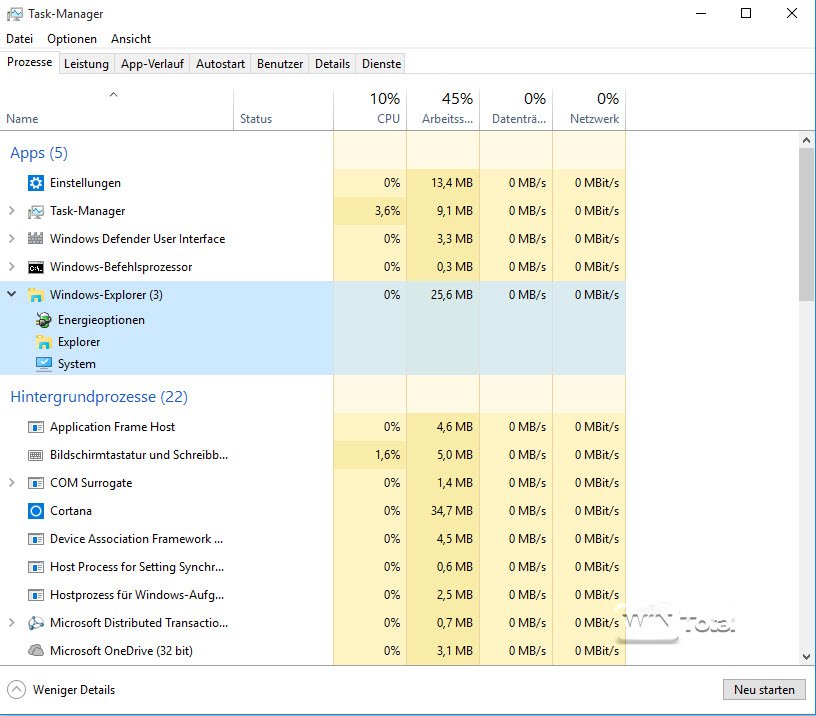Switch to the Dienste tab

[x=381, y=64]
